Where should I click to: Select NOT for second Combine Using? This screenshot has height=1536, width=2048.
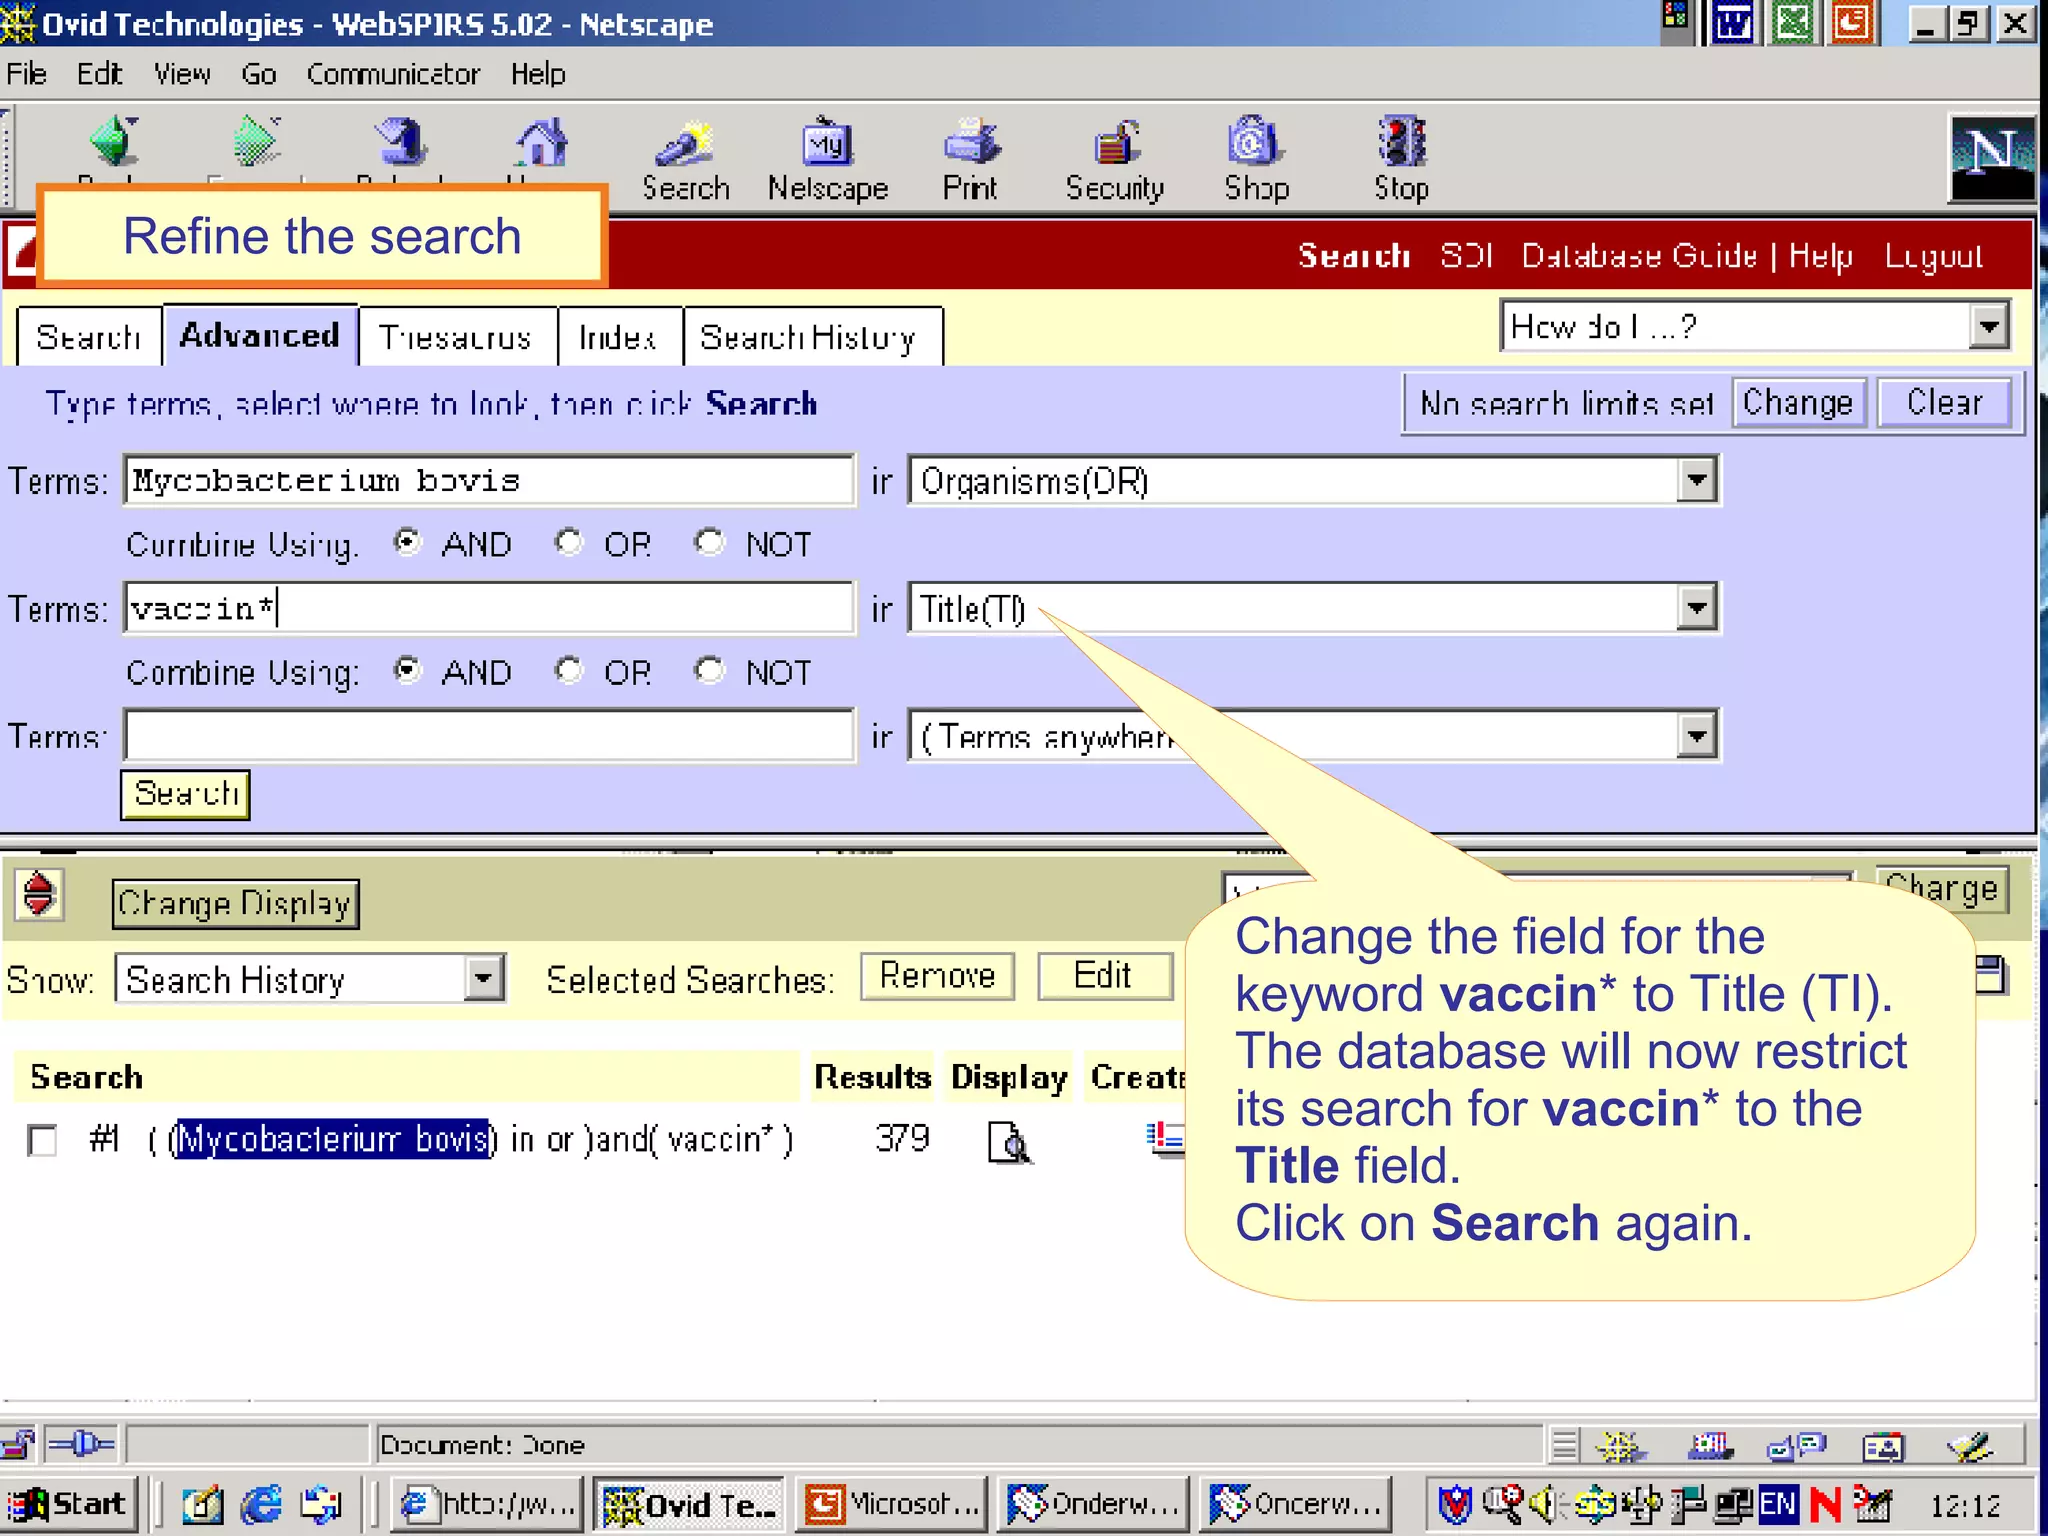[x=709, y=670]
